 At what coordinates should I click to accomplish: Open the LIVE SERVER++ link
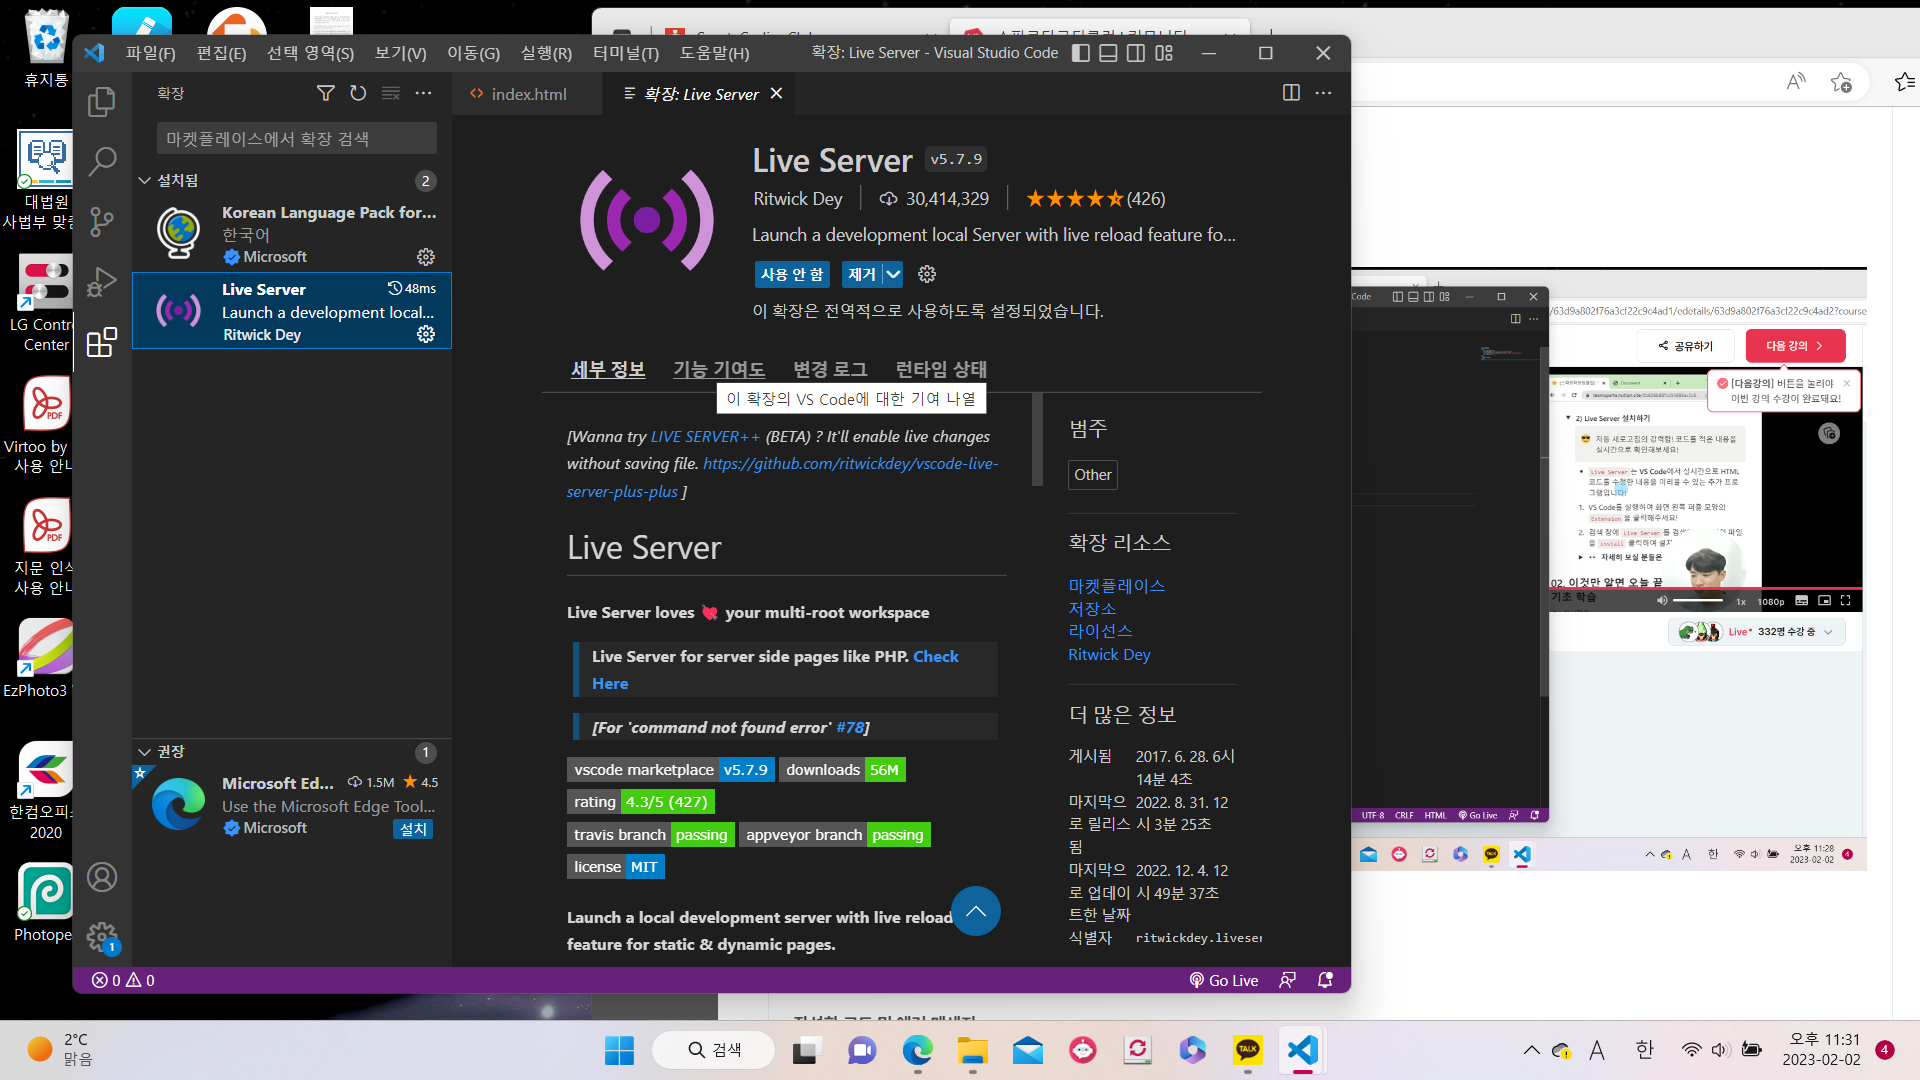[705, 436]
